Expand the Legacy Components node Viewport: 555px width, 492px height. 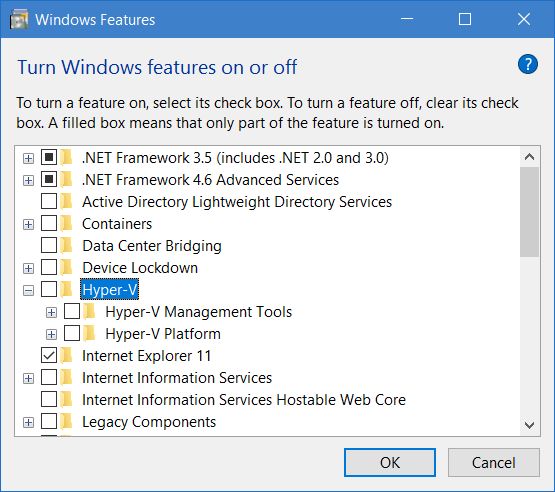tap(28, 423)
